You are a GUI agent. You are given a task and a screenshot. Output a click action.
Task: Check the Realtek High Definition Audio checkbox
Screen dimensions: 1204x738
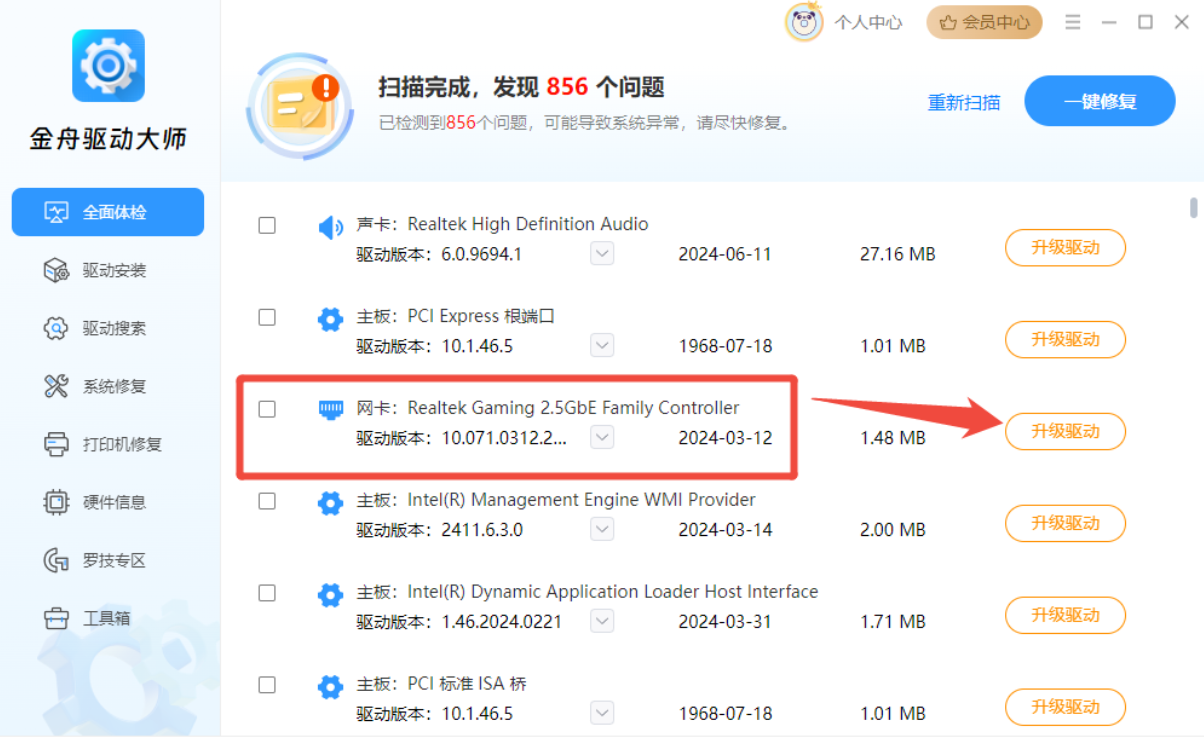coord(267,226)
